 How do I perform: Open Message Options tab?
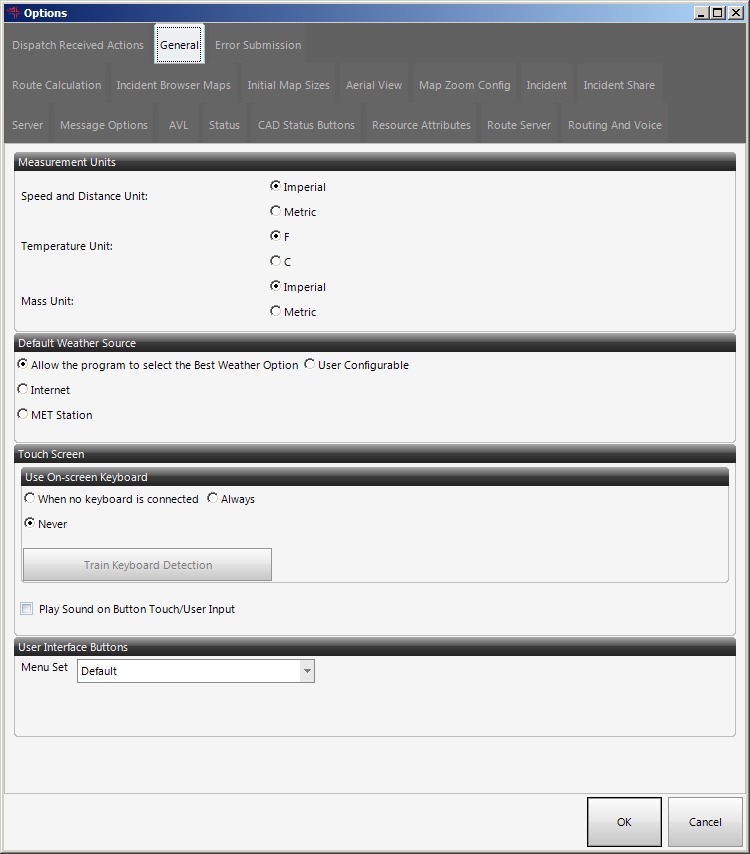point(103,125)
